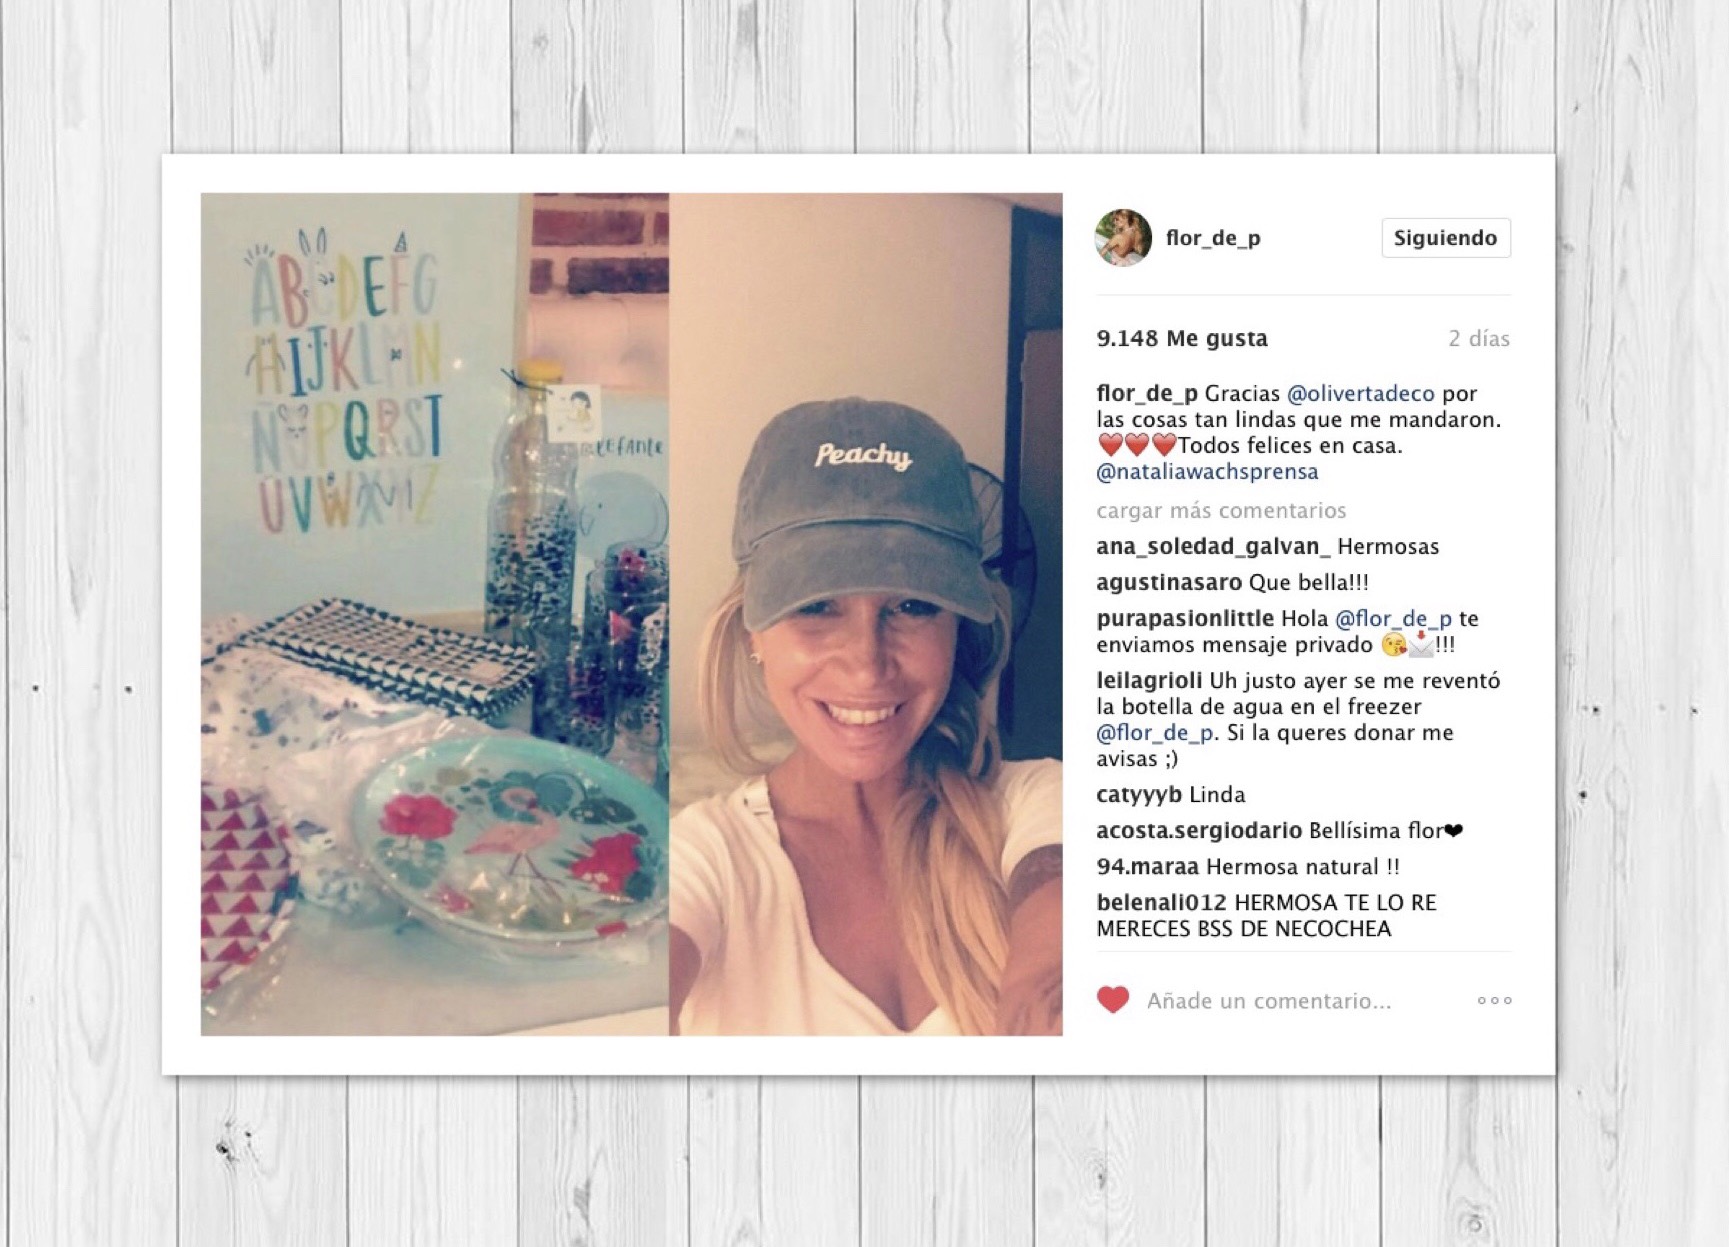
Task: Toggle the Siguiendo follow button
Action: (x=1446, y=238)
